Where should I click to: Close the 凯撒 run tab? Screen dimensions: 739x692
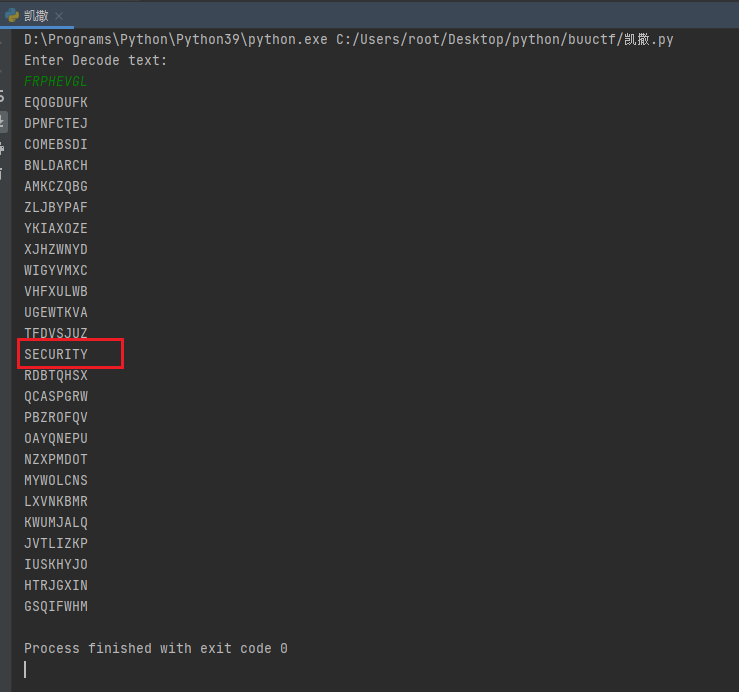tap(59, 16)
